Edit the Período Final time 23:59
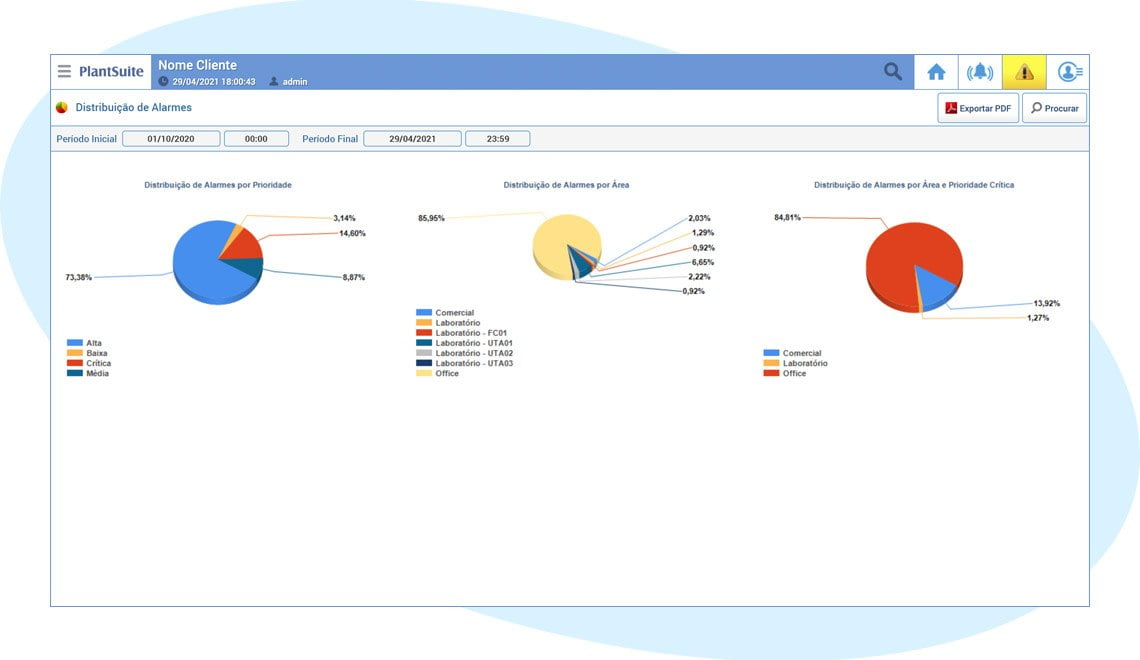The image size is (1140, 660). coord(498,139)
